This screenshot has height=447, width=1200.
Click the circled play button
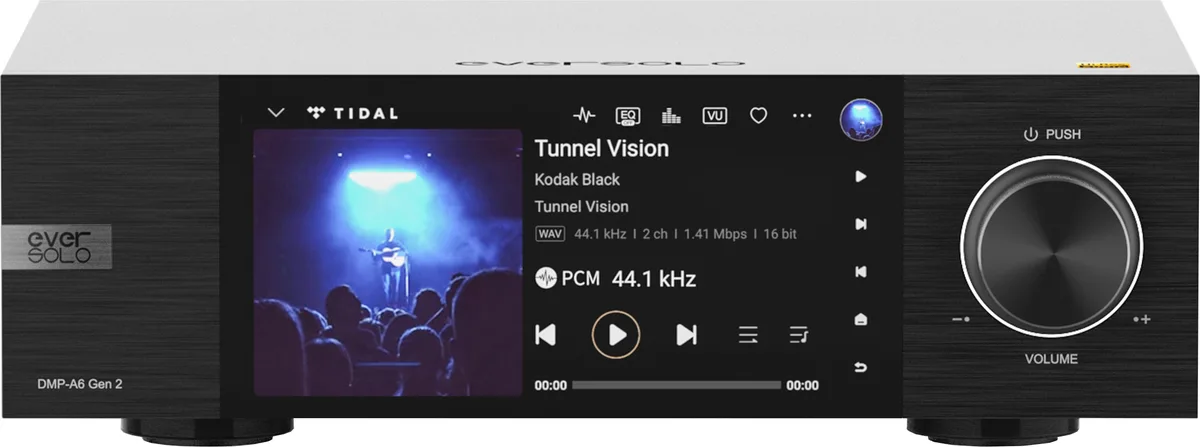617,334
